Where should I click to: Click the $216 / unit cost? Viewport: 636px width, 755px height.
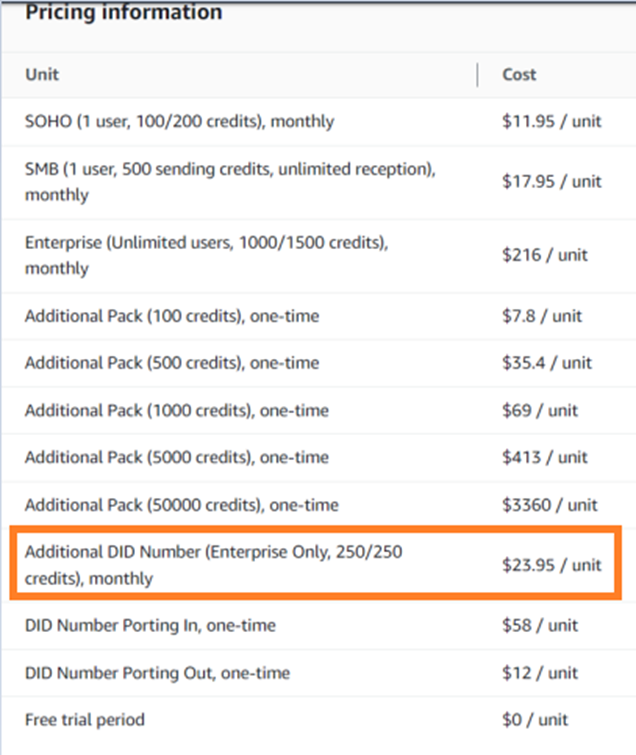pos(545,255)
